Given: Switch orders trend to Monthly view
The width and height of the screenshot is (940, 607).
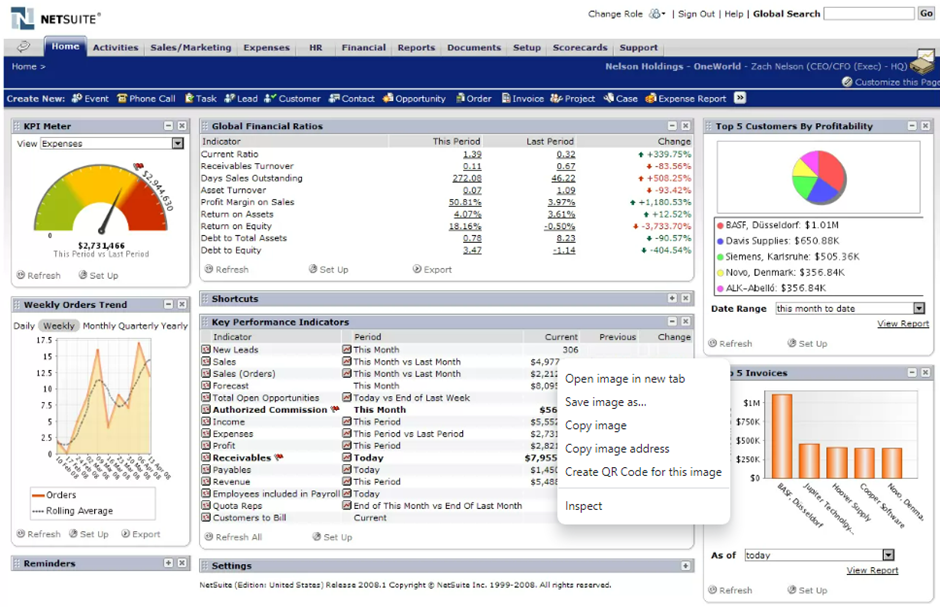Looking at the screenshot, I should (99, 326).
